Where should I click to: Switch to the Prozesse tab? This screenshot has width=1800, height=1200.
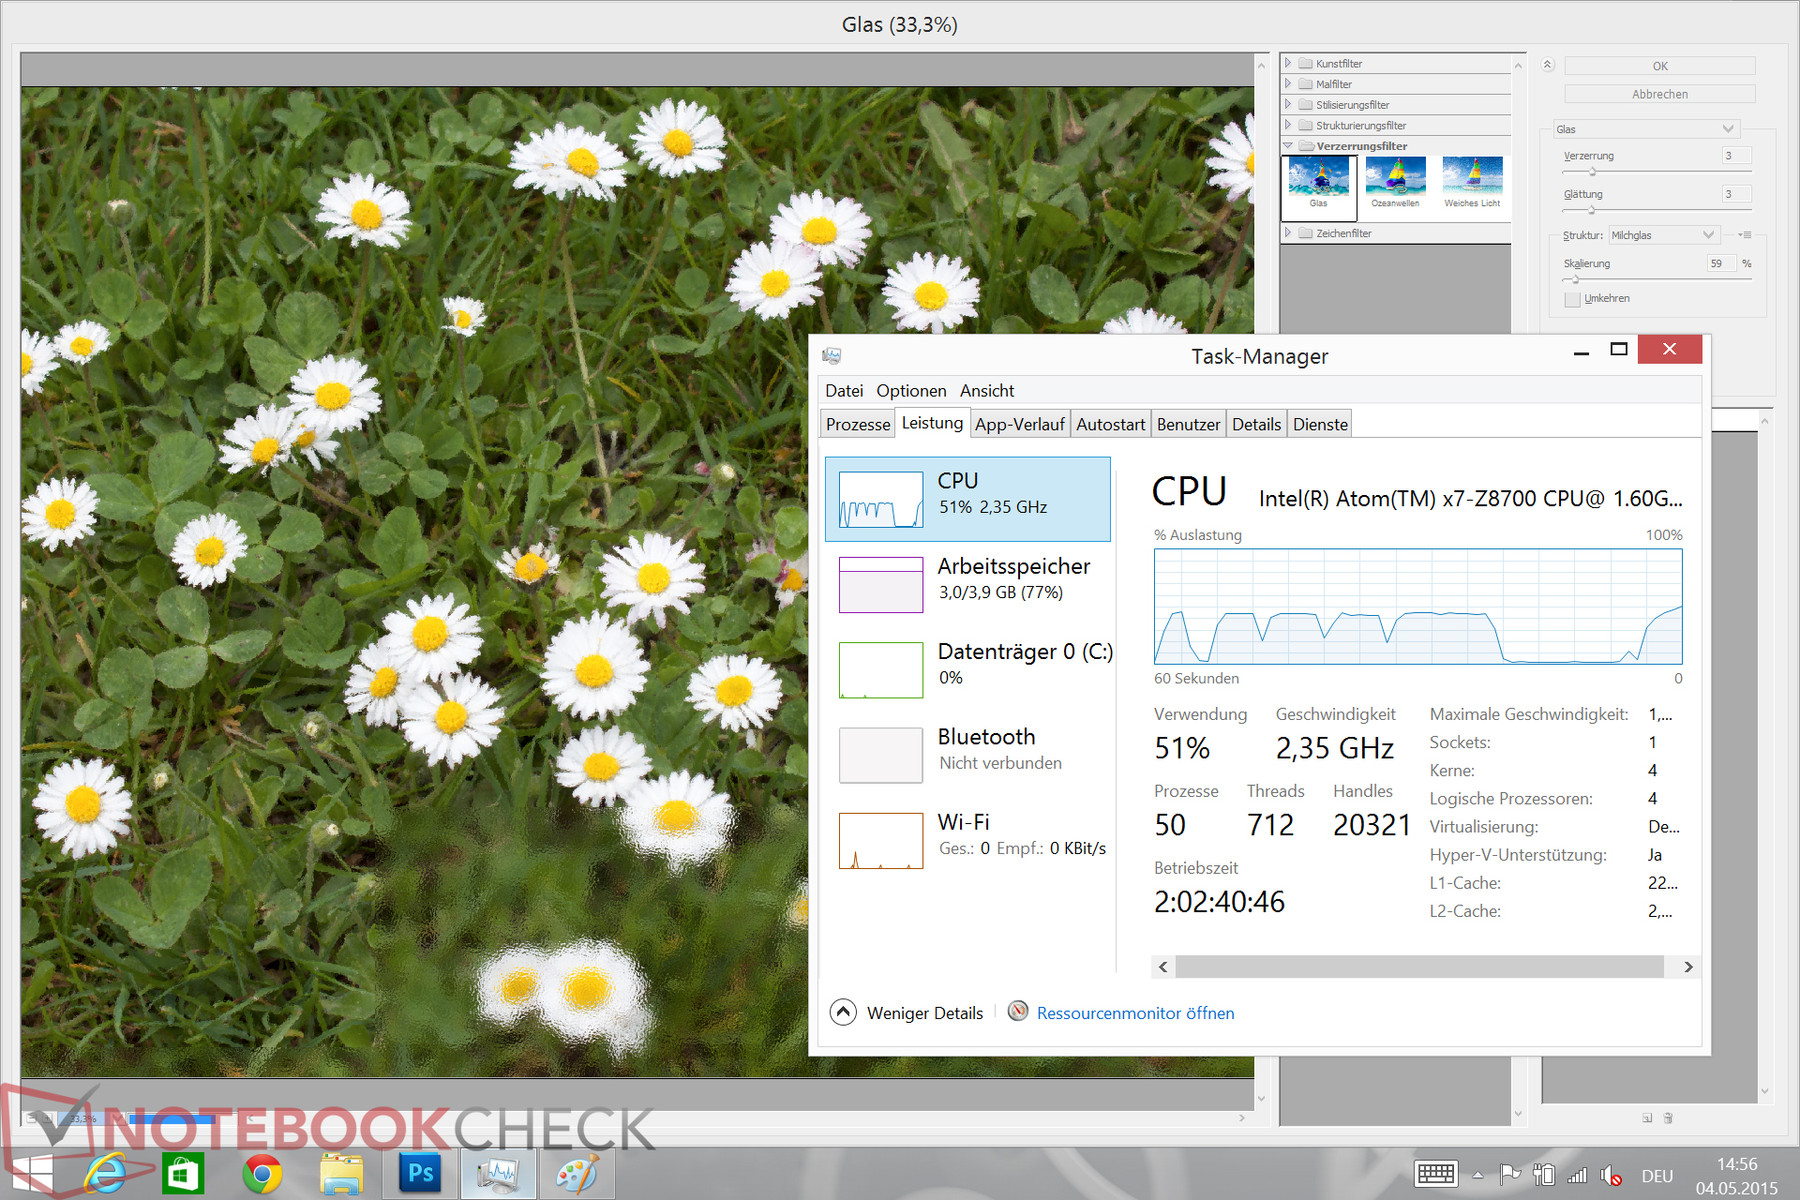[x=858, y=424]
